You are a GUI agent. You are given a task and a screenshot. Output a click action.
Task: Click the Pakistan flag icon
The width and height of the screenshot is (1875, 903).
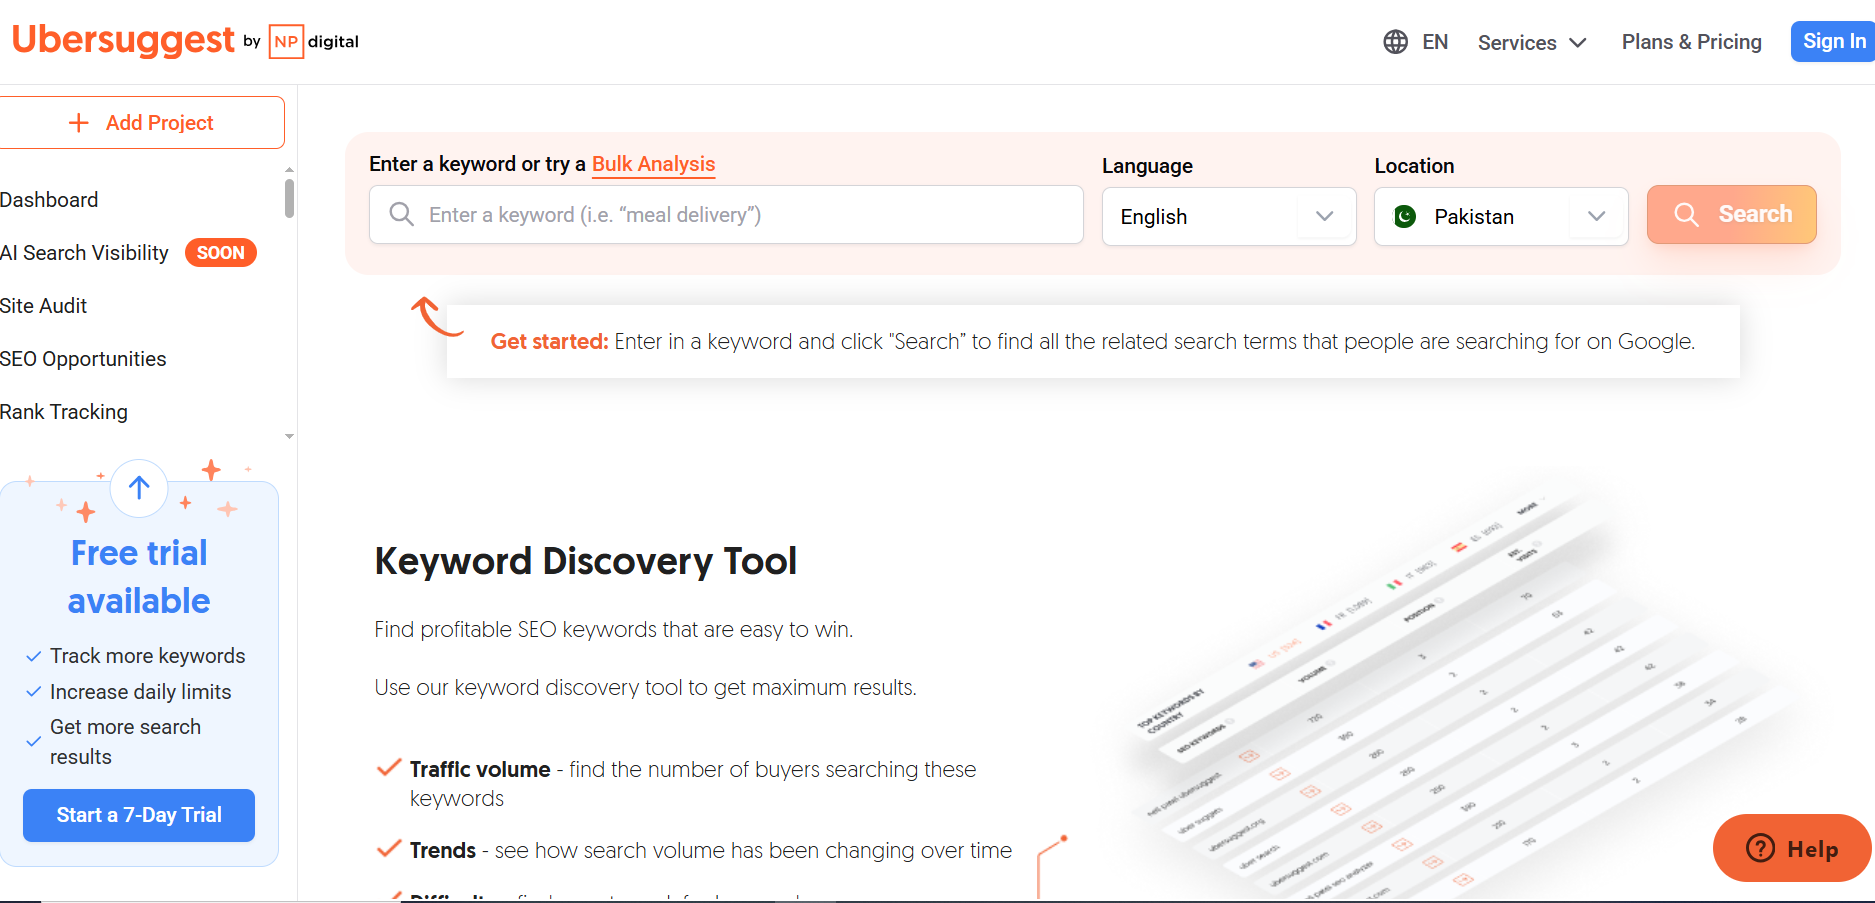pos(1405,216)
